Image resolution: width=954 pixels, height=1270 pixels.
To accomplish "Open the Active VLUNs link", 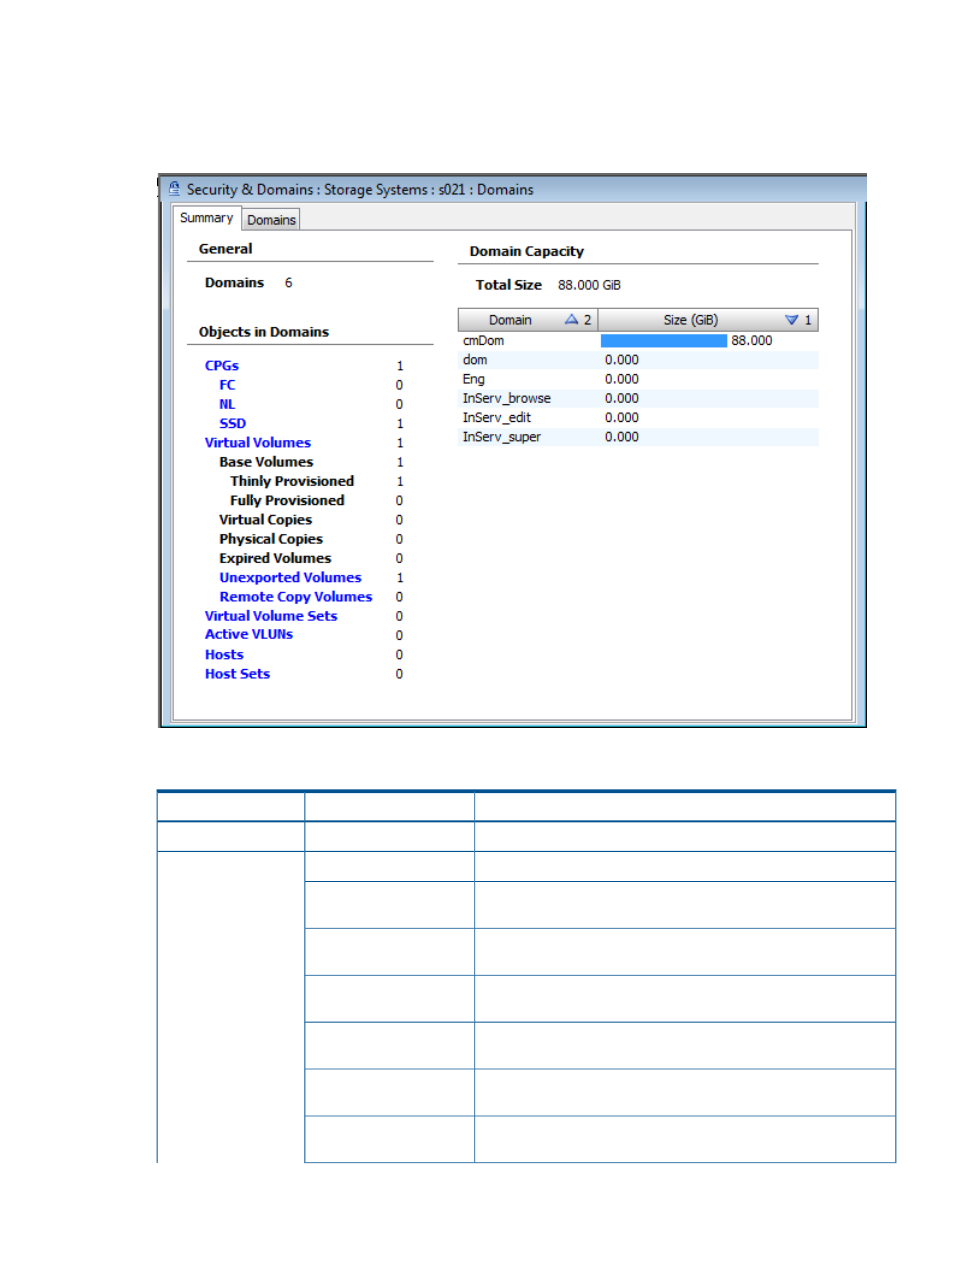I will pyautogui.click(x=249, y=635).
